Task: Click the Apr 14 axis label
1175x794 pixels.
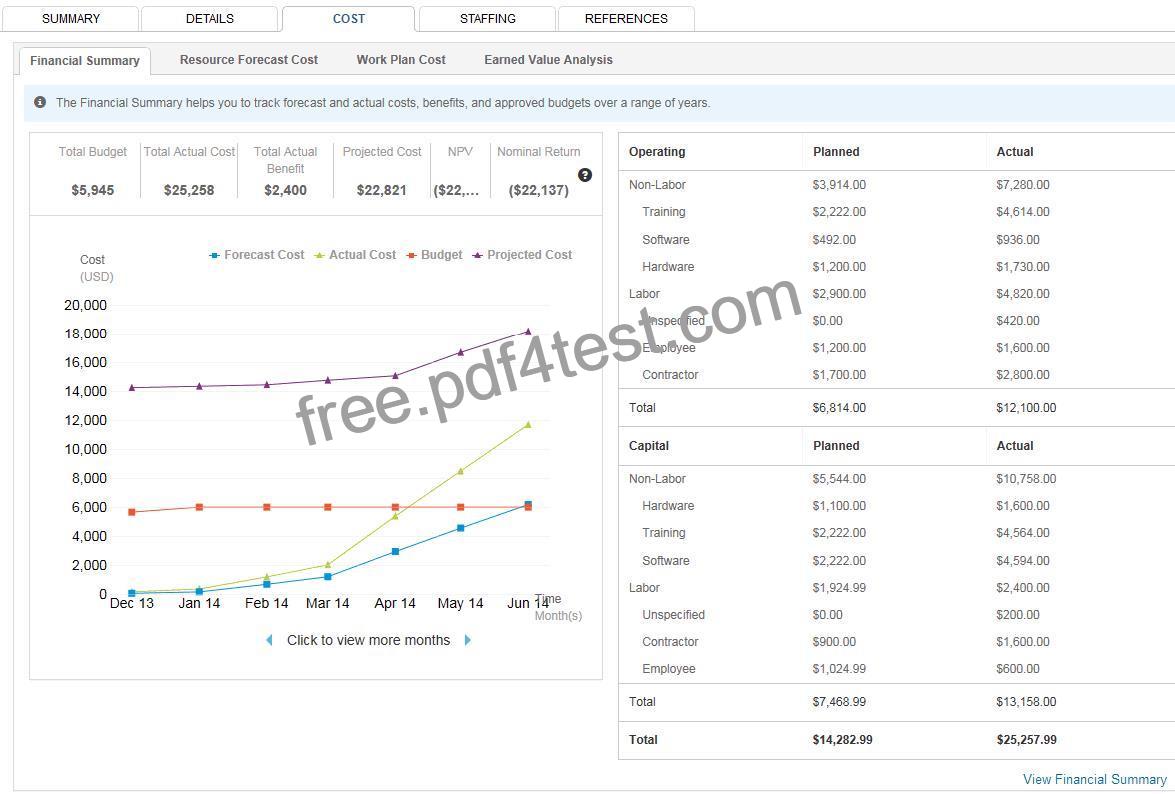Action: coord(395,603)
